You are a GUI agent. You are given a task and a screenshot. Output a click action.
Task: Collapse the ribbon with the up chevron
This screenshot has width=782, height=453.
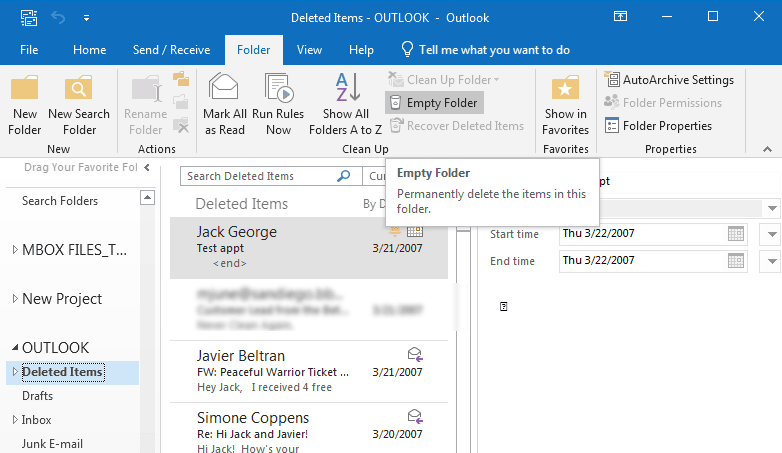click(768, 149)
